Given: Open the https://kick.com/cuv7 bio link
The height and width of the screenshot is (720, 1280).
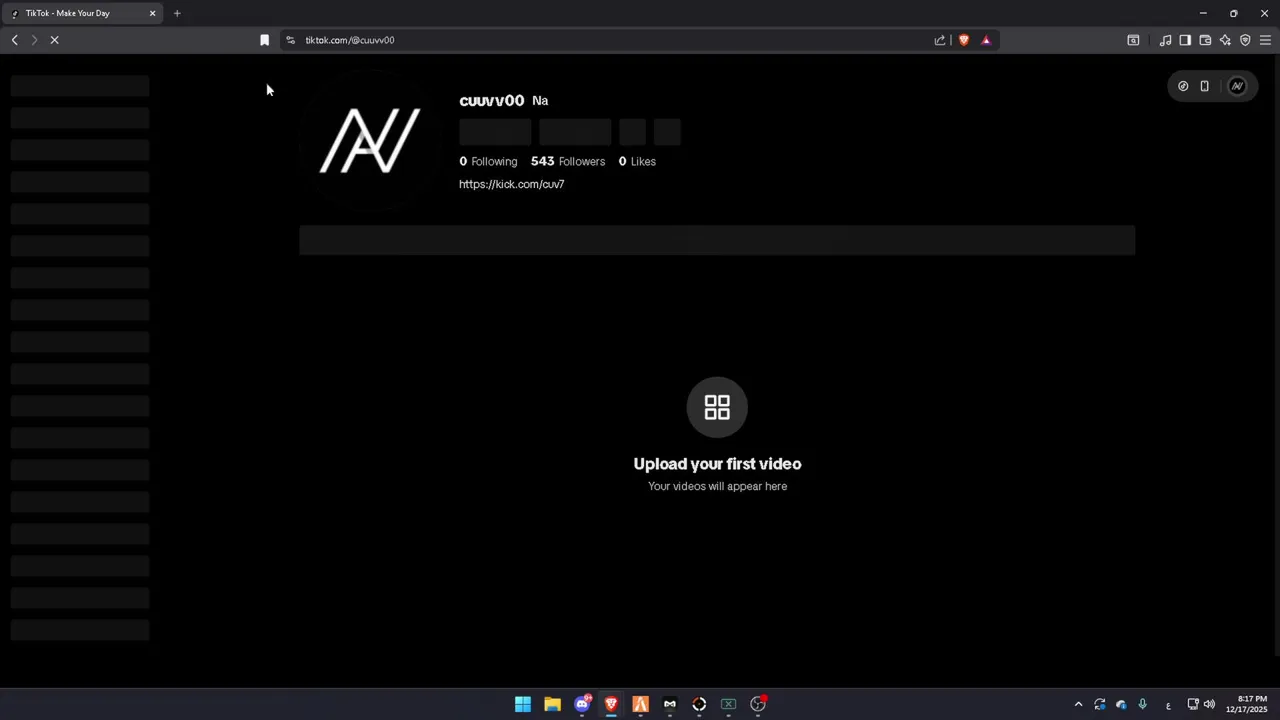Looking at the screenshot, I should point(512,184).
